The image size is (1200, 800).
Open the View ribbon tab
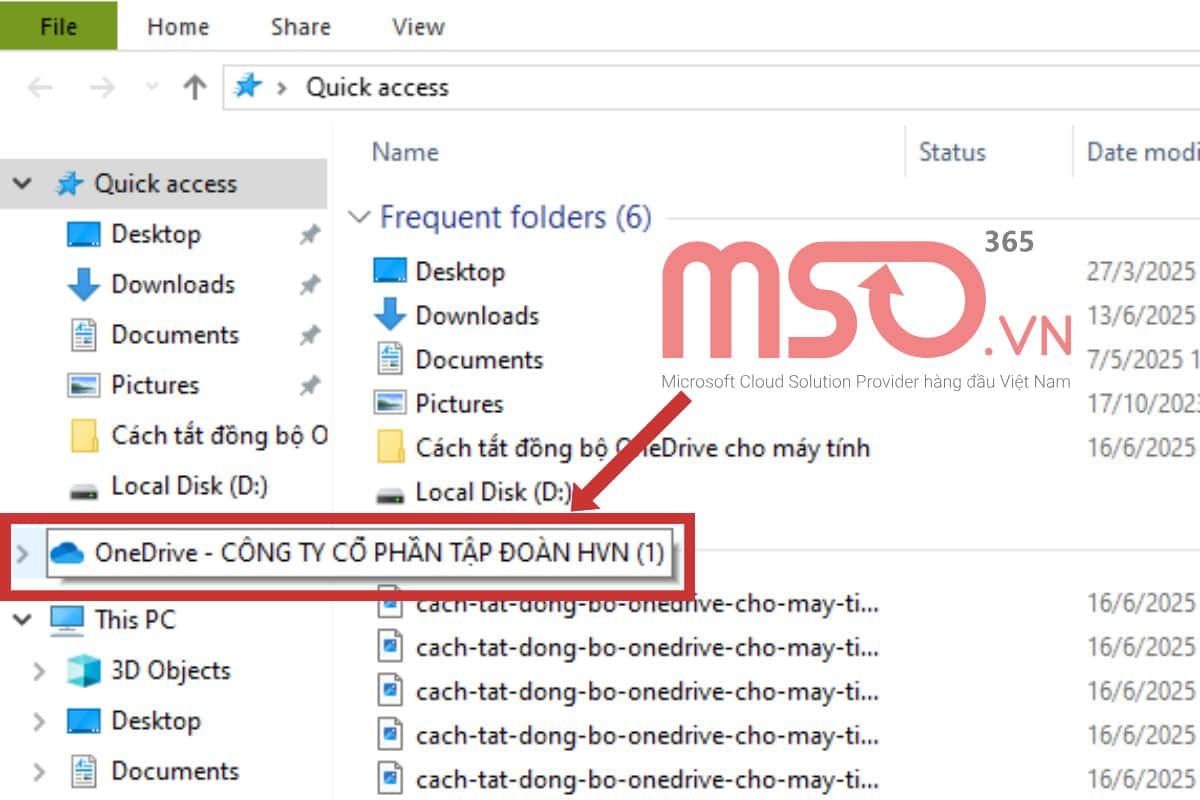click(x=418, y=27)
